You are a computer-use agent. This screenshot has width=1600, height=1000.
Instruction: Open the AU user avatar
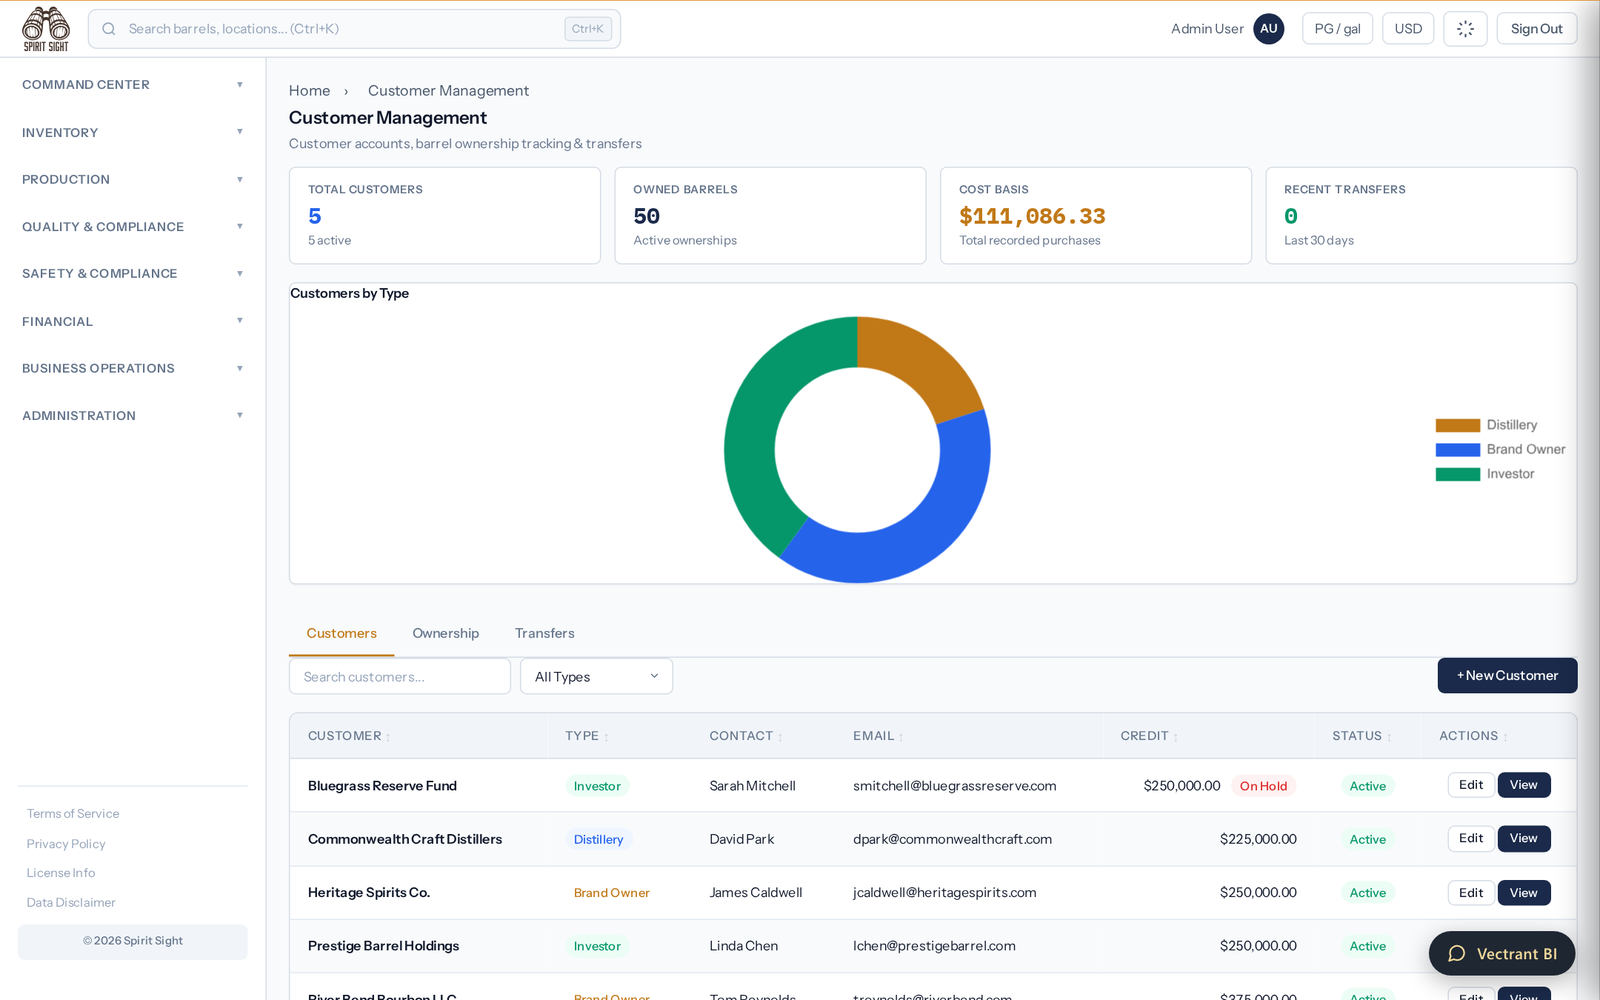point(1269,29)
